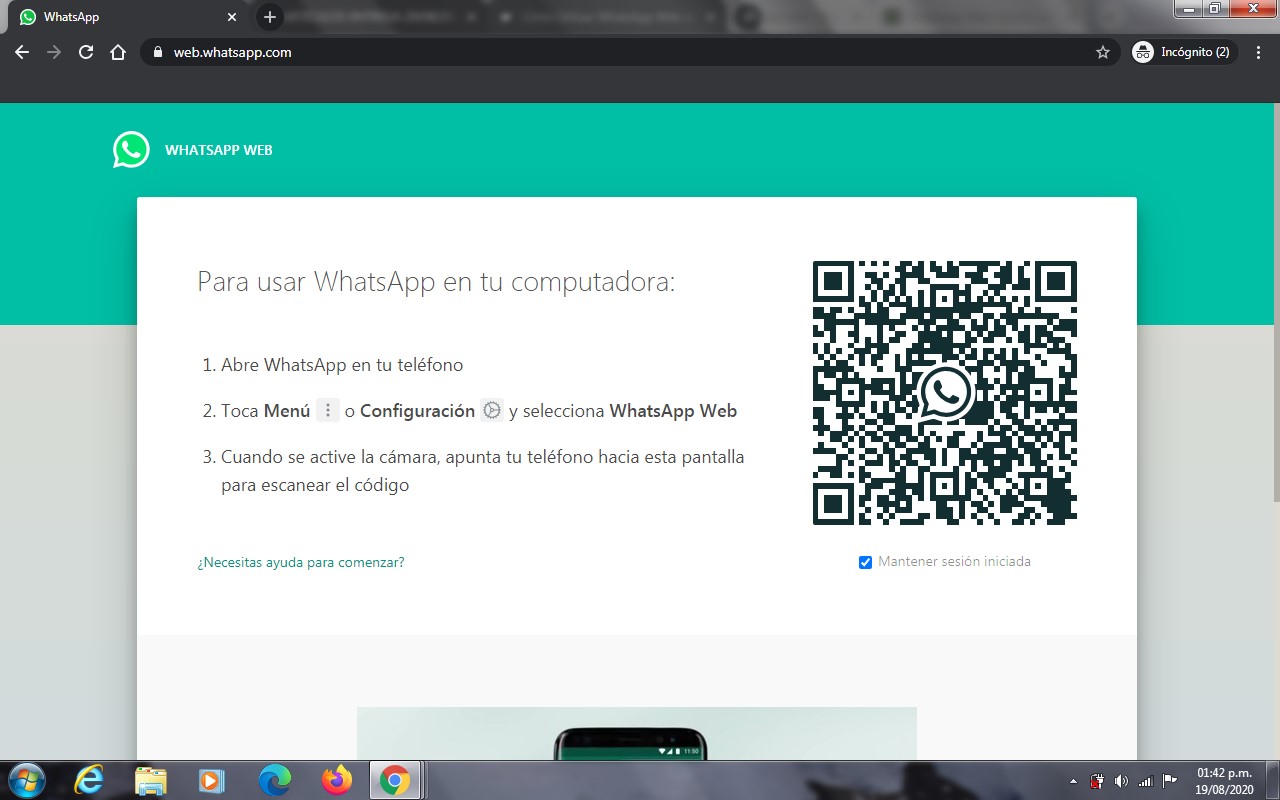The height and width of the screenshot is (800, 1280).
Task: Open Windows Explorer folder from taskbar
Action: point(150,780)
